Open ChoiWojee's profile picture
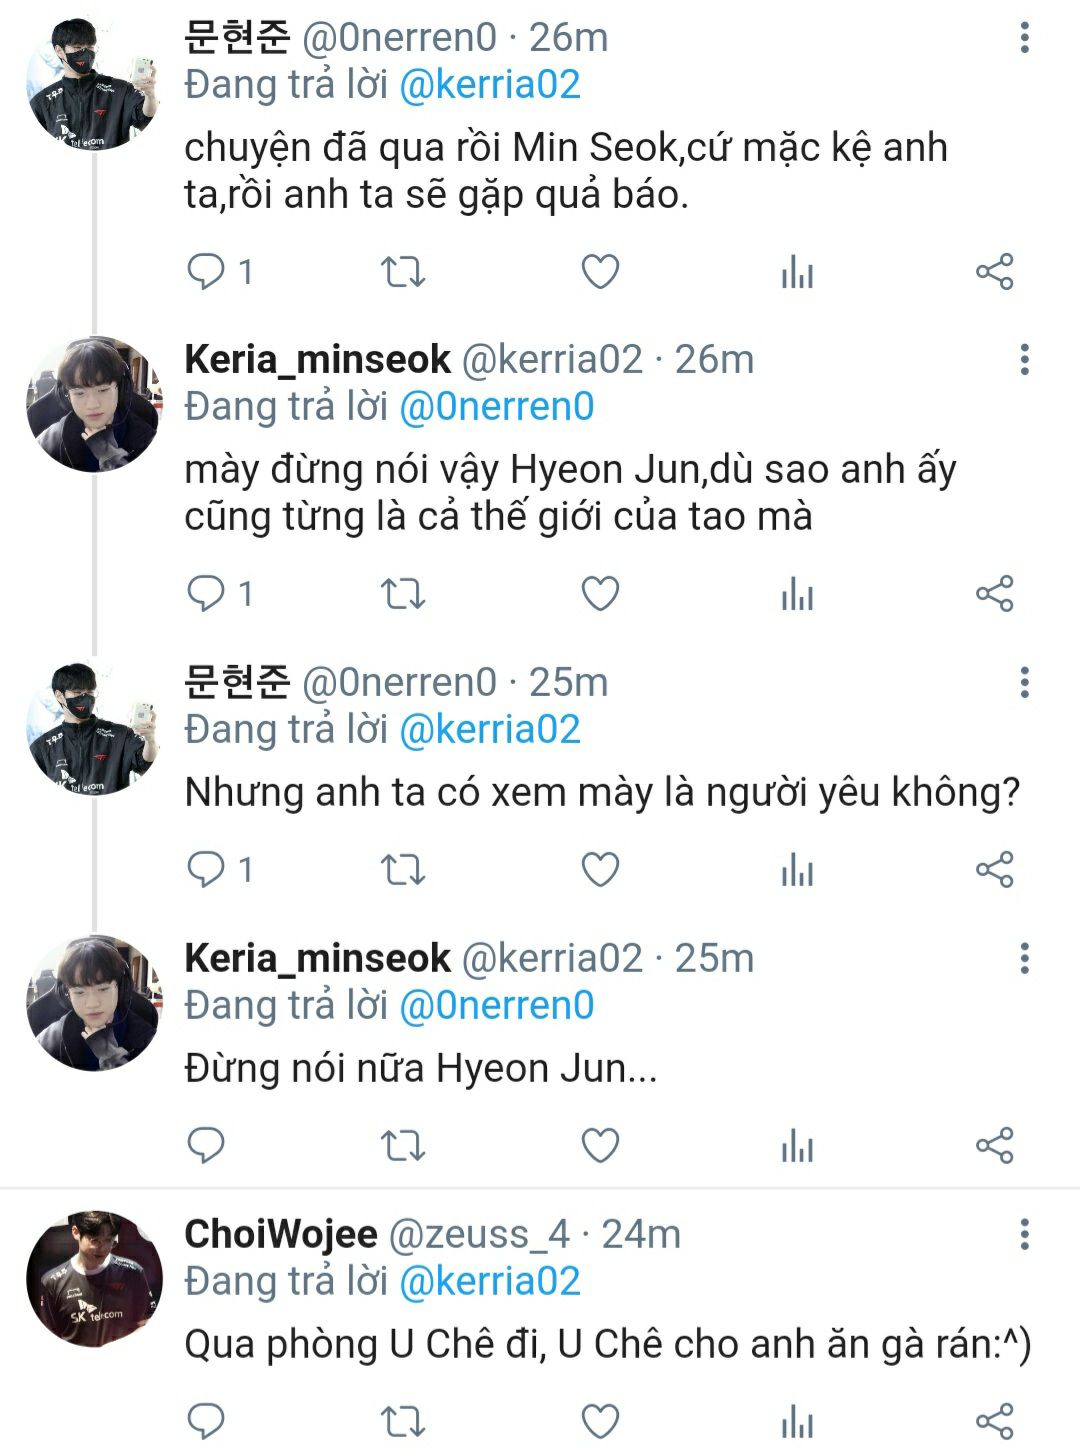Viewport: 1080px width, 1455px height. tap(94, 1279)
